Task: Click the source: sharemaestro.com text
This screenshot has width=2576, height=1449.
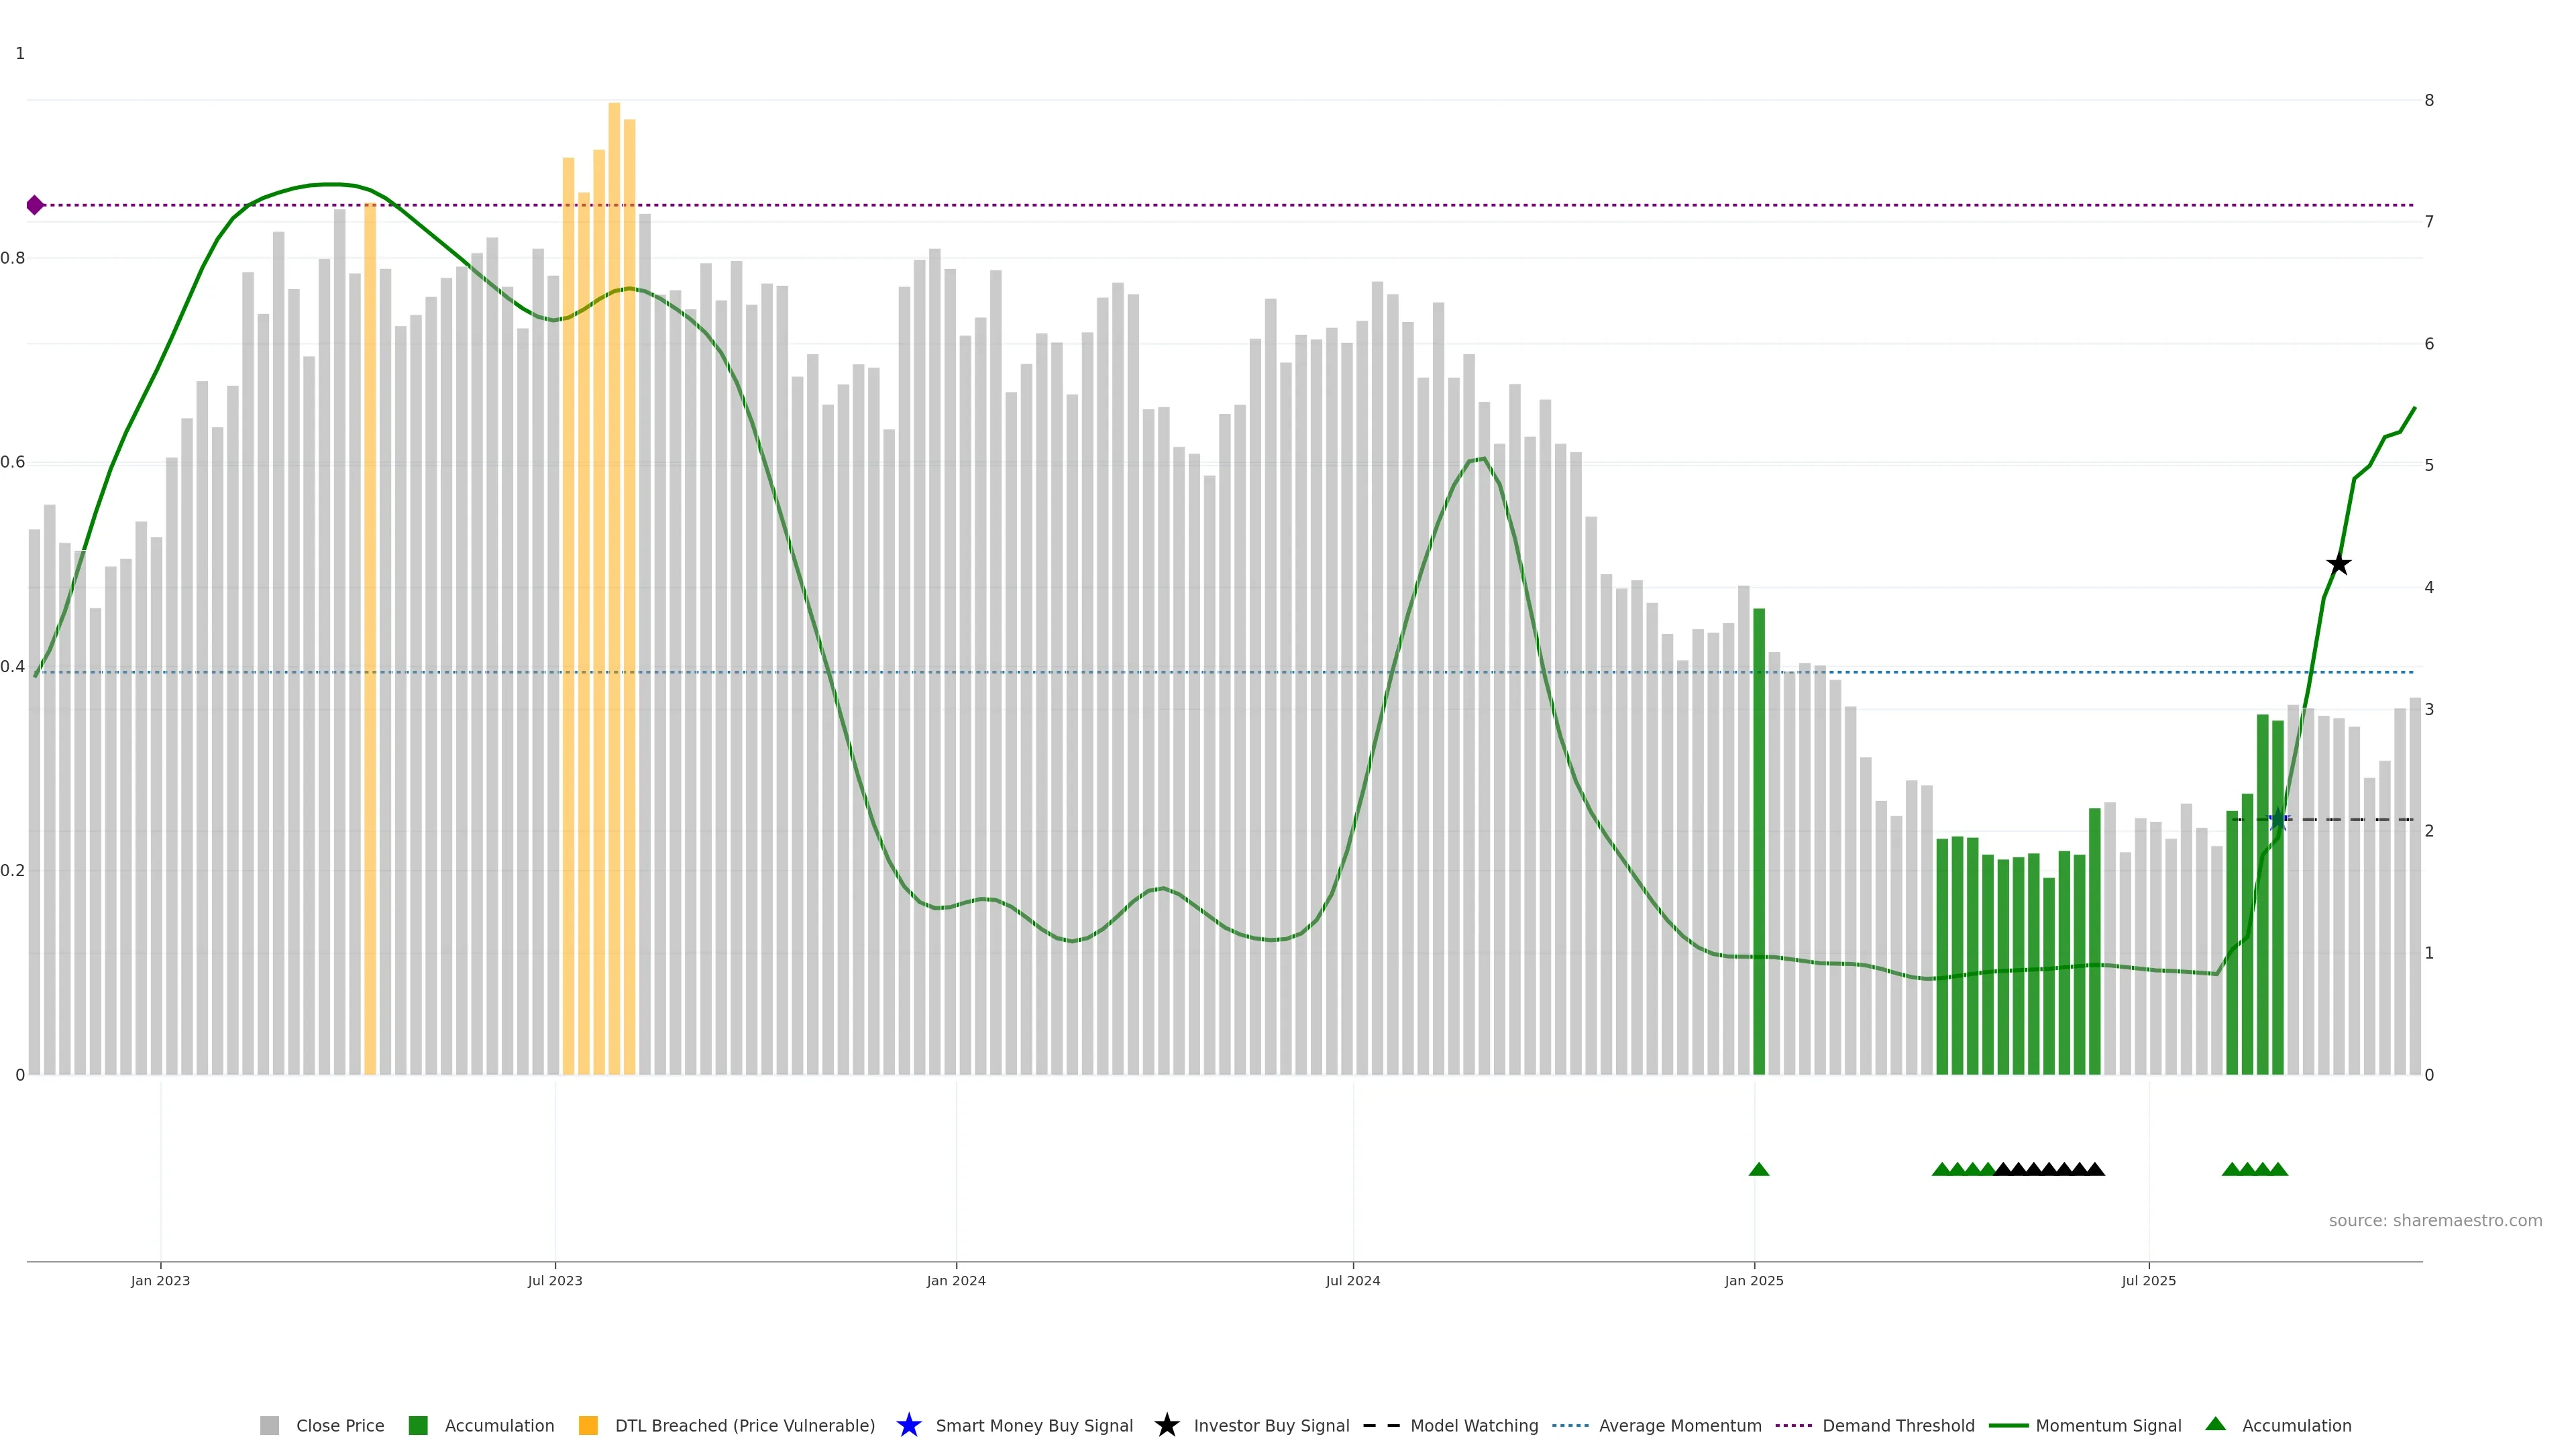Action: coord(2435,1221)
